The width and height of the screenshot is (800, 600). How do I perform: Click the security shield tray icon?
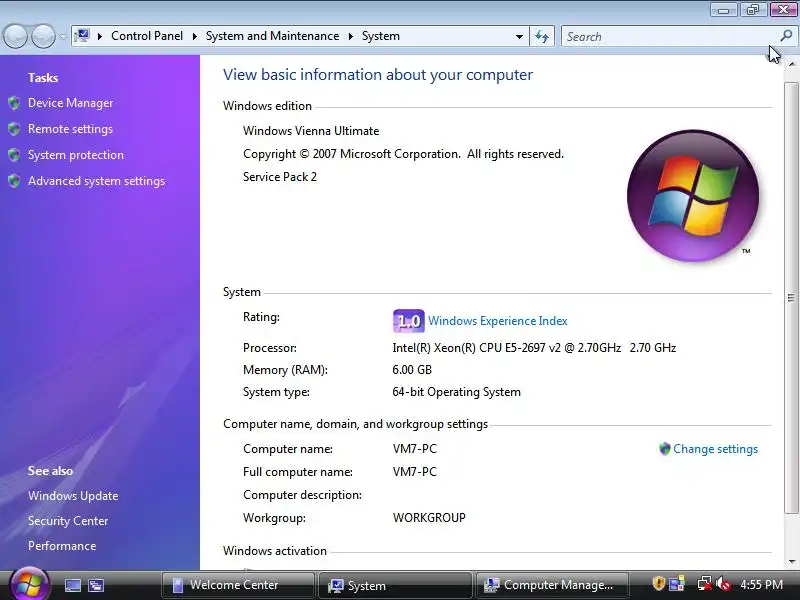tap(658, 583)
